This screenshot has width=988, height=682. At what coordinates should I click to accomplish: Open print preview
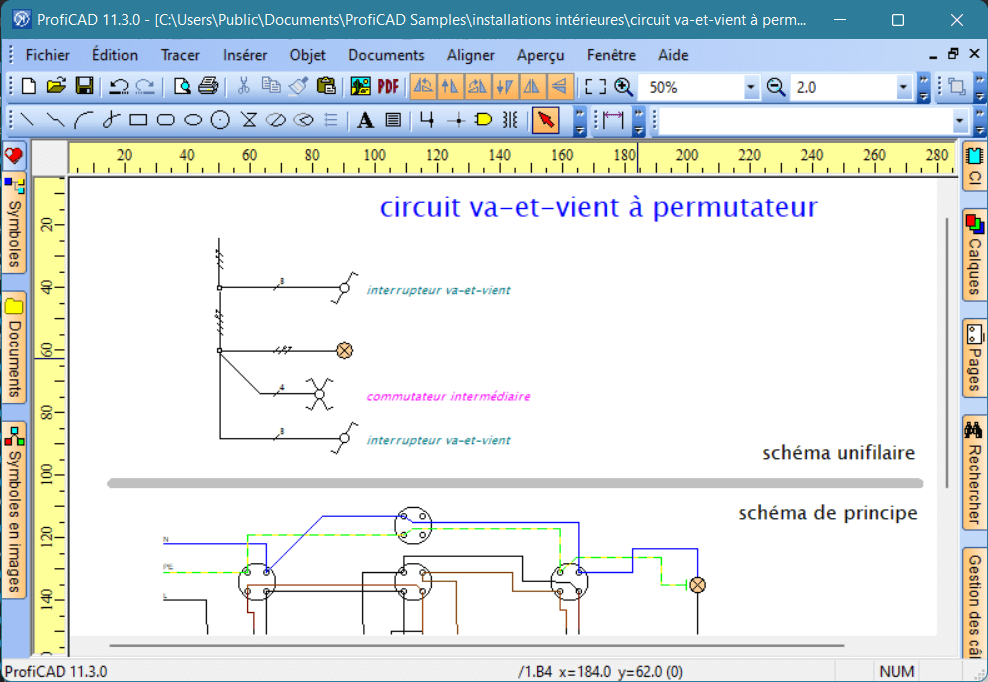click(x=181, y=86)
